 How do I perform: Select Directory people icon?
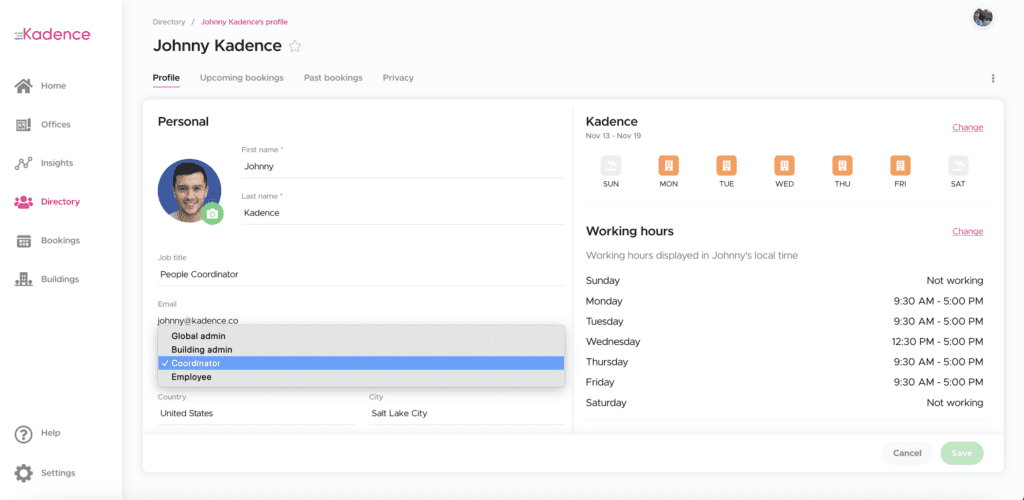point(24,202)
